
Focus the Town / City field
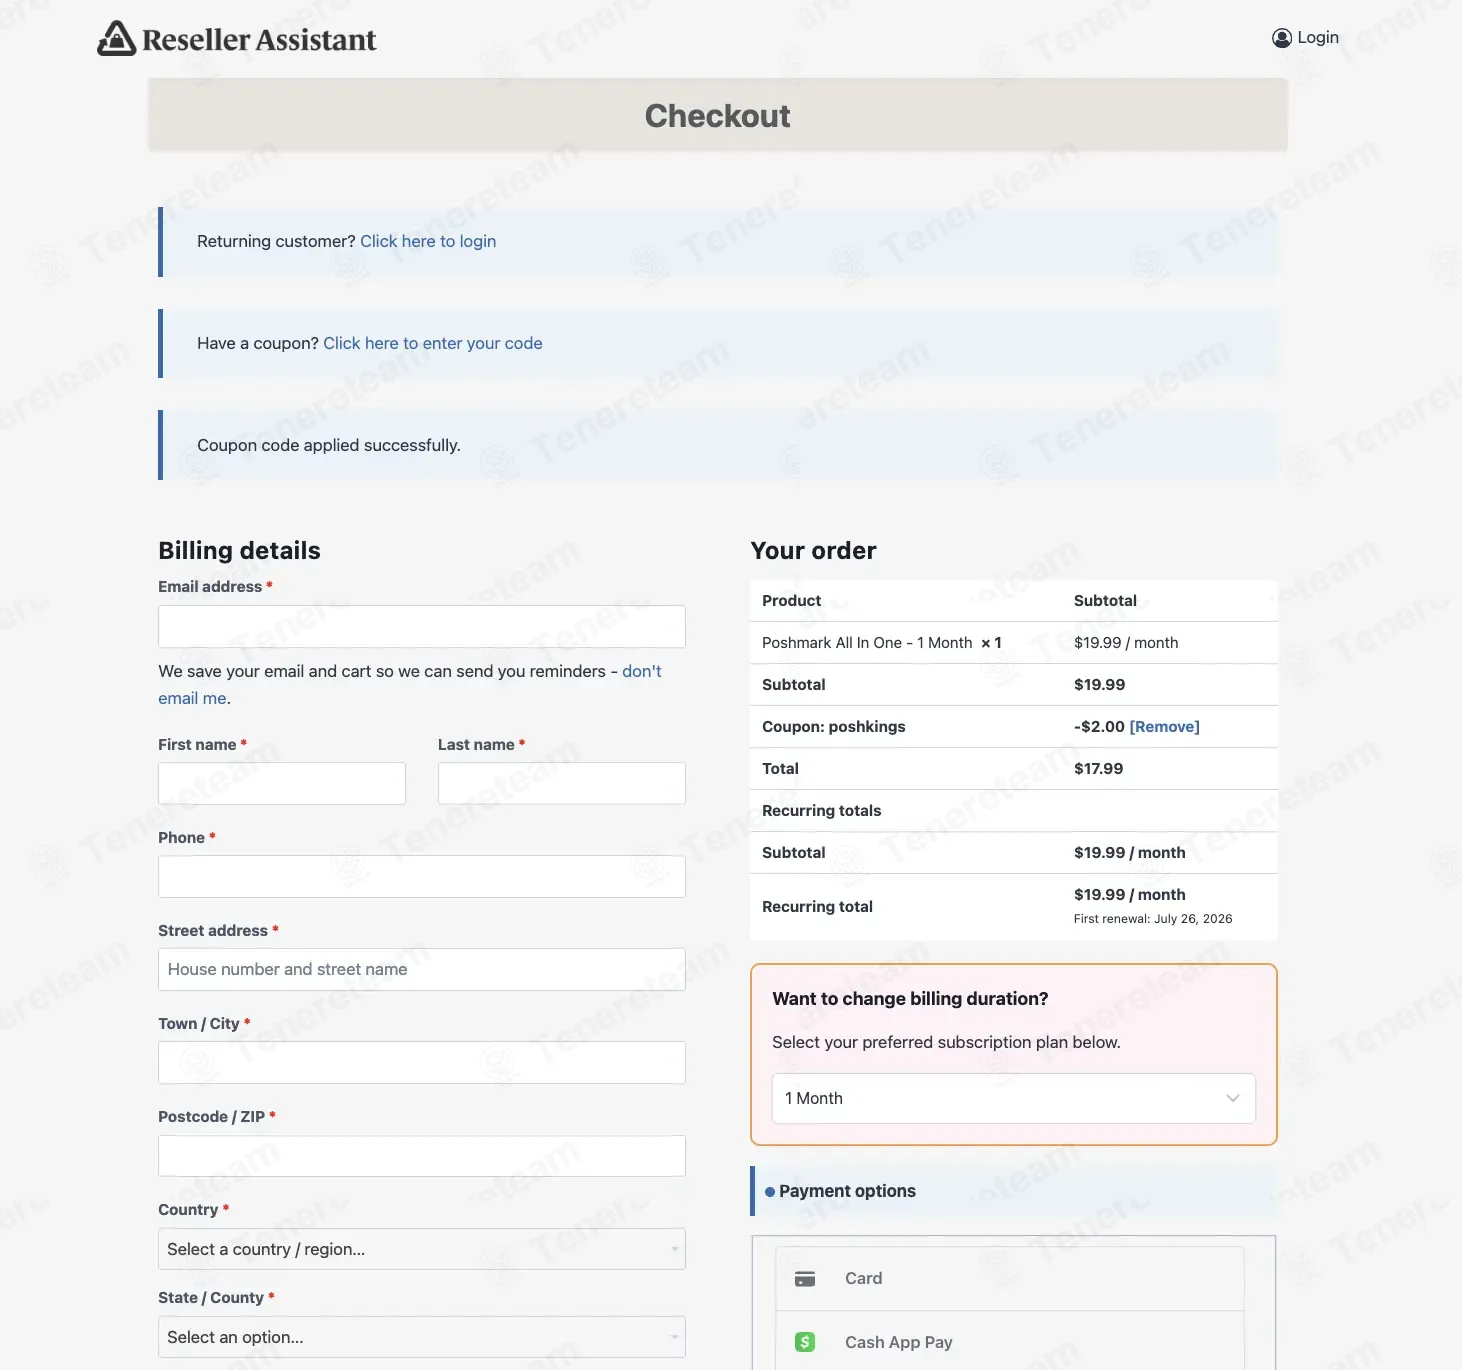422,1063
